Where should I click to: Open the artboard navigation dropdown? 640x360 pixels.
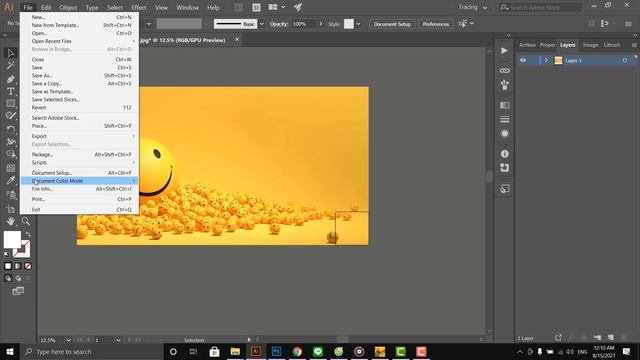118,340
